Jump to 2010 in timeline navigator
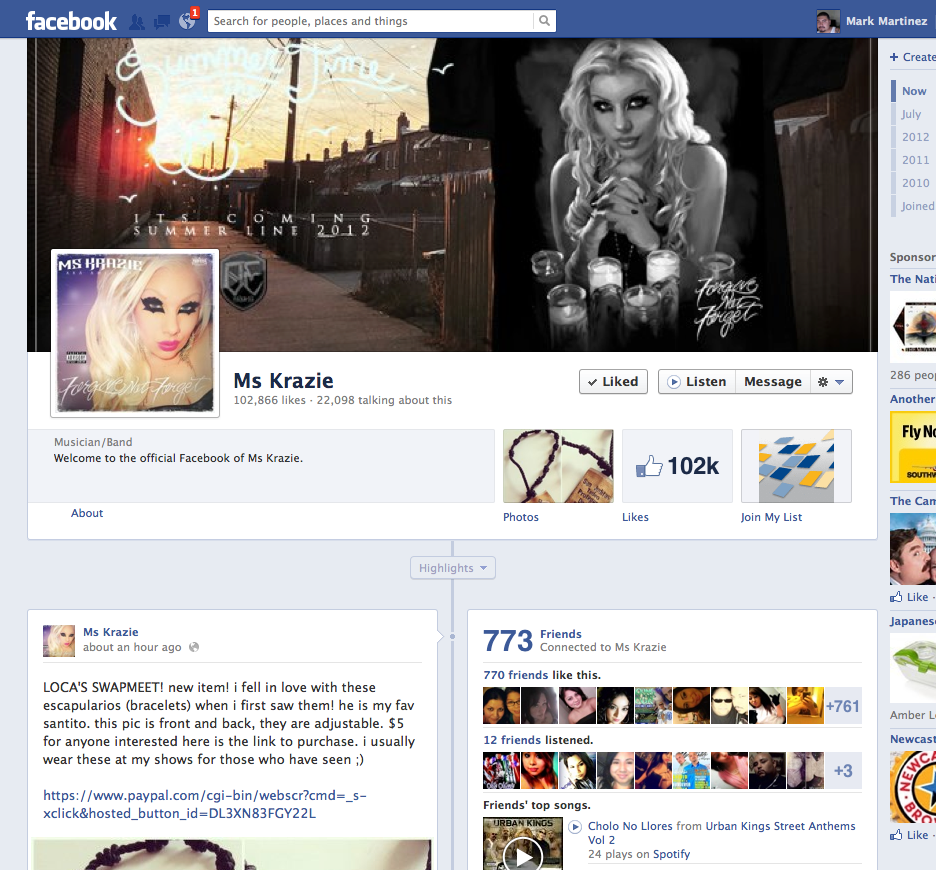The width and height of the screenshot is (936, 870). point(916,183)
